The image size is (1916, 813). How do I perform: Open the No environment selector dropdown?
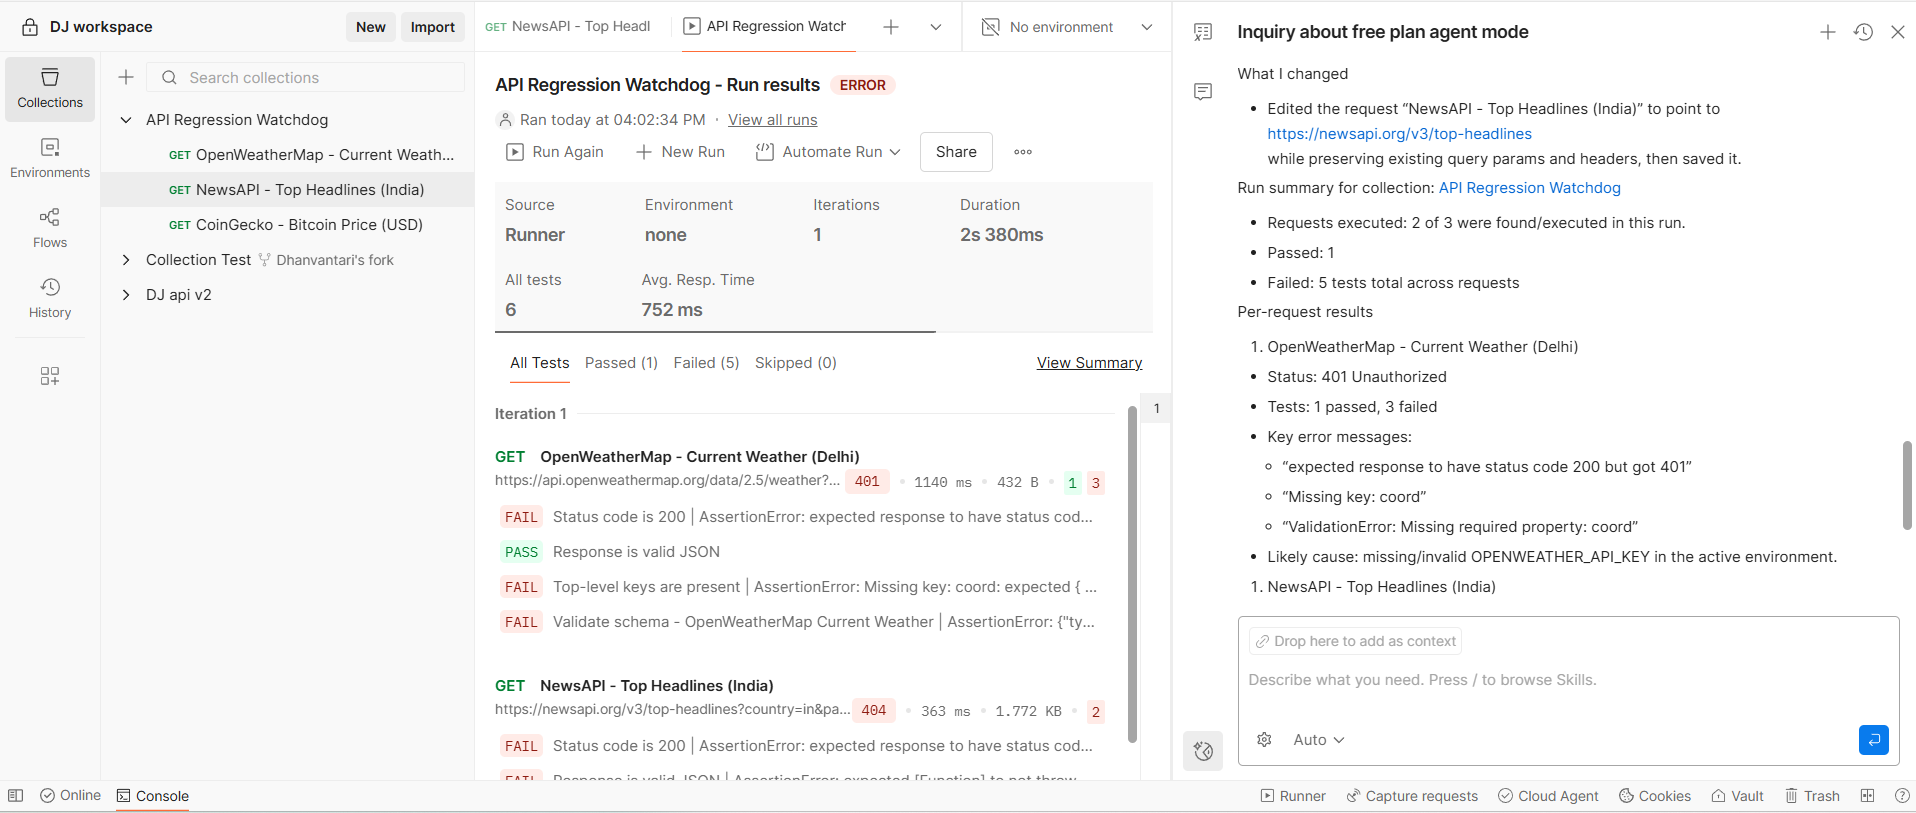pyautogui.click(x=1066, y=27)
